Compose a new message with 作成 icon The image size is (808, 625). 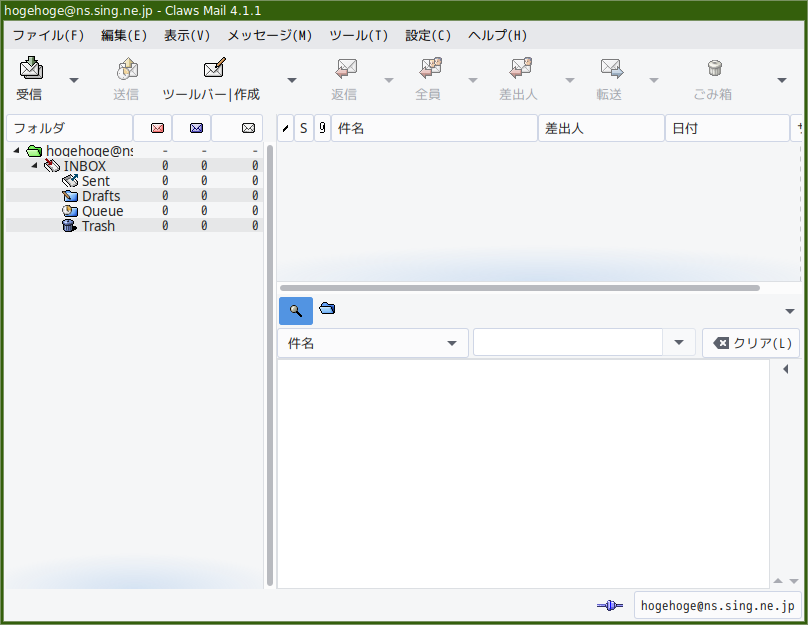214,67
